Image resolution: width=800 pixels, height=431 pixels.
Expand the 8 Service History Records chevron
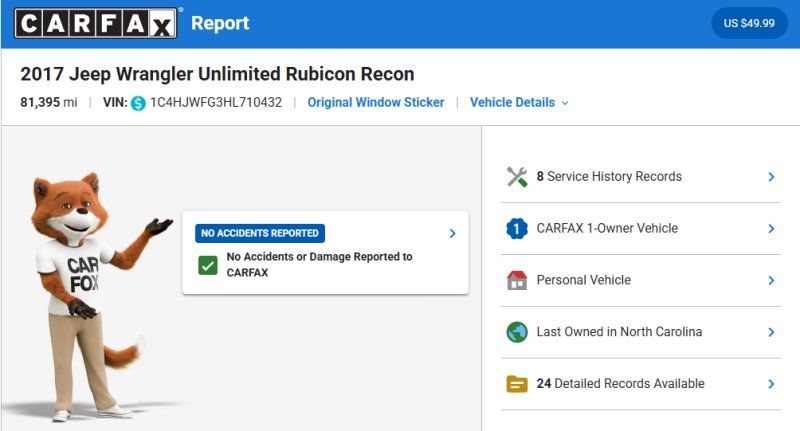pos(771,177)
